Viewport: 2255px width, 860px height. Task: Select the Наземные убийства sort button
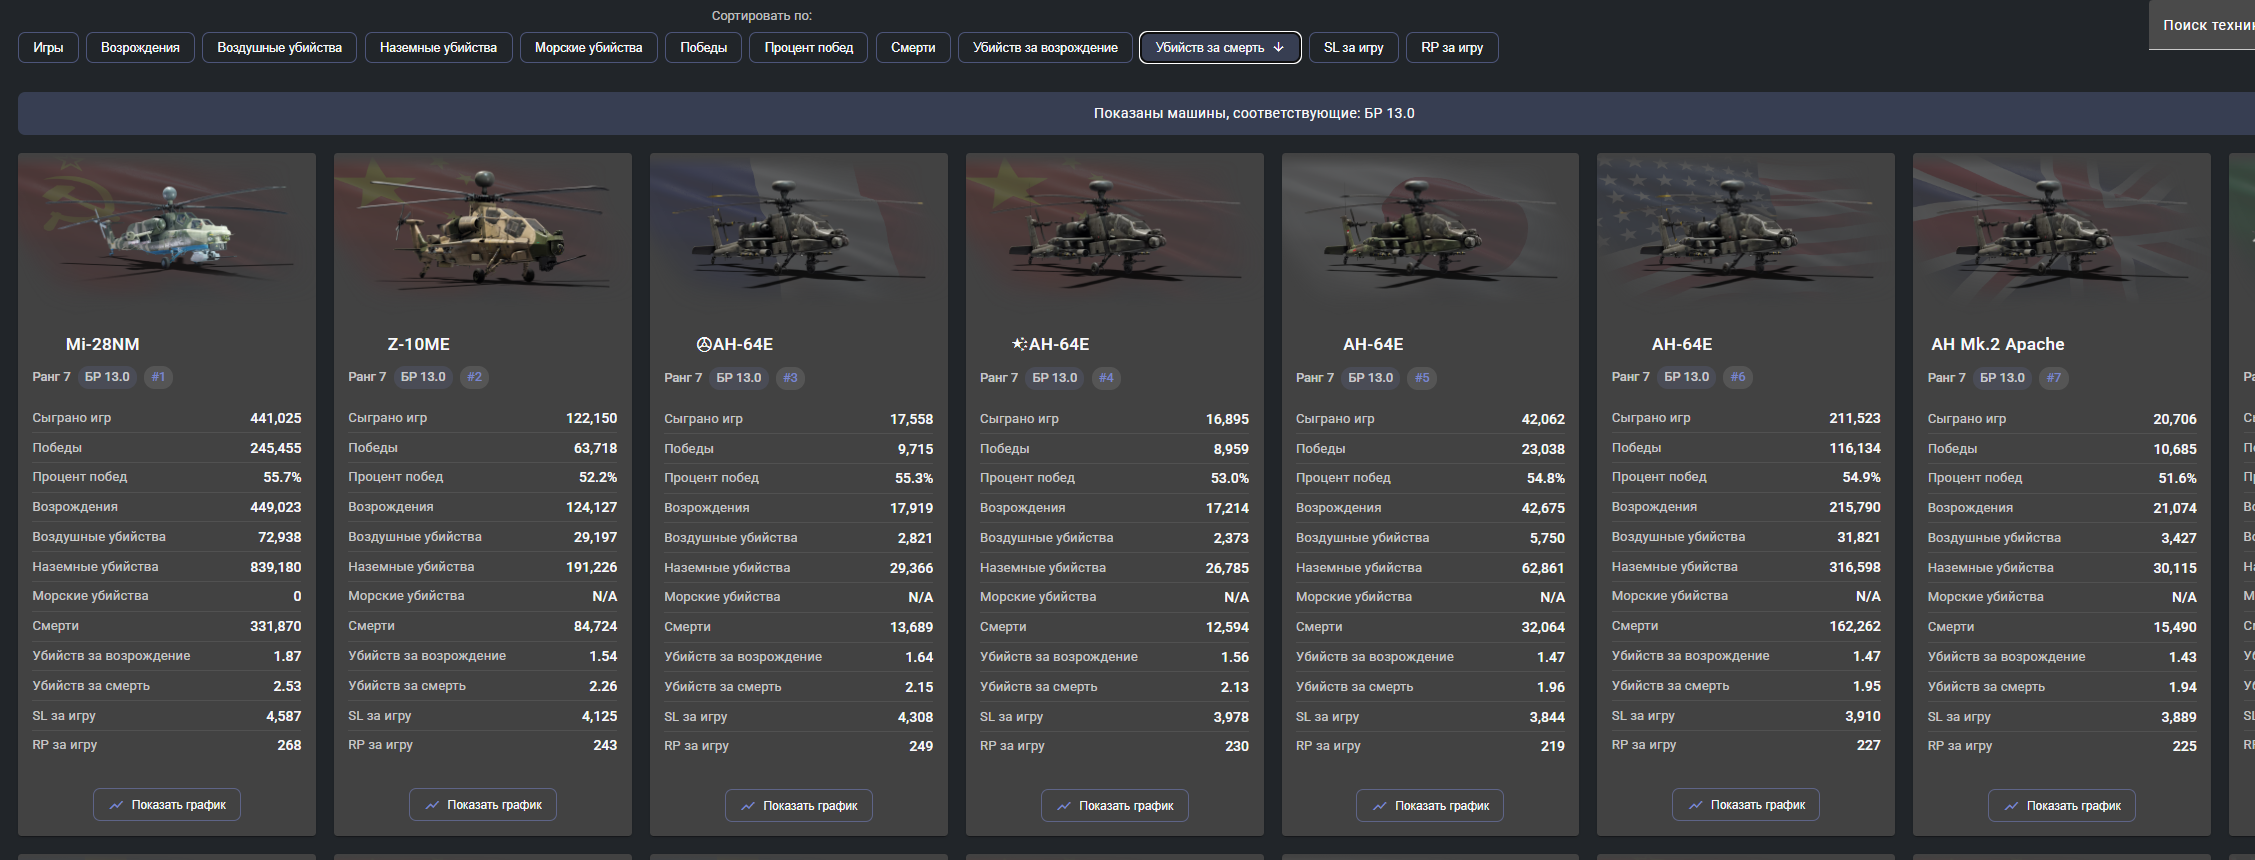(x=438, y=48)
